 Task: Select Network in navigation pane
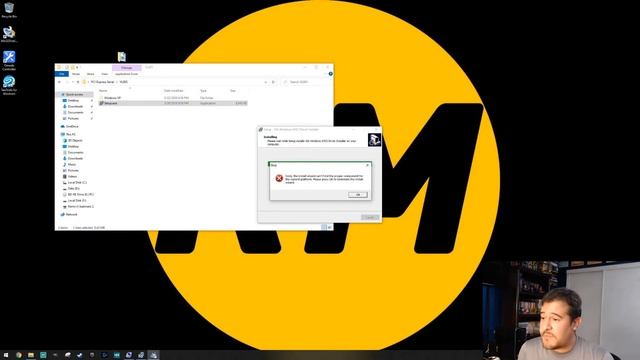[71, 214]
